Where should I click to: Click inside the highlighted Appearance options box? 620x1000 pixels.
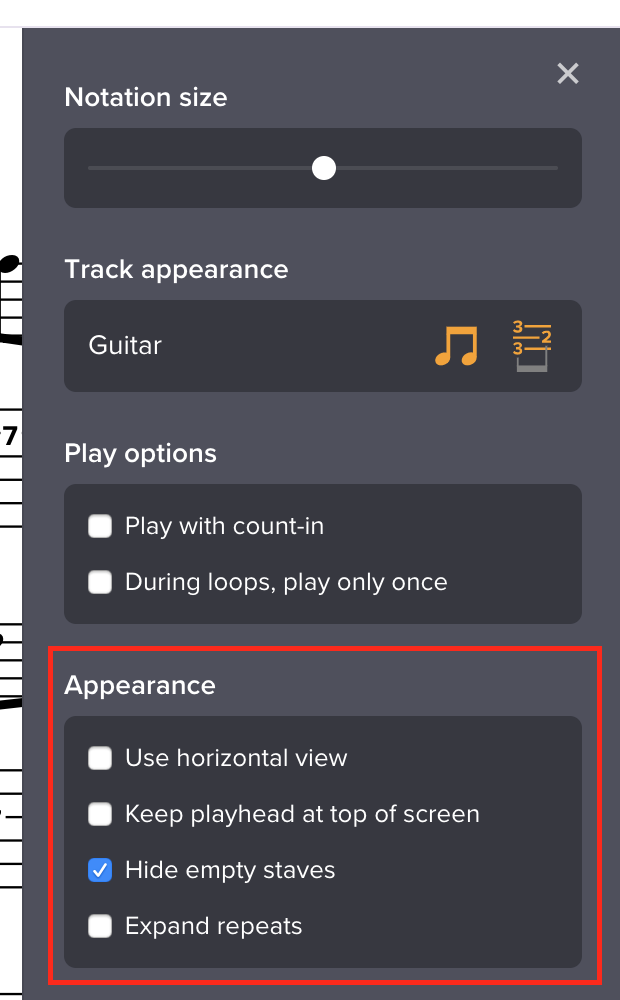pos(323,842)
